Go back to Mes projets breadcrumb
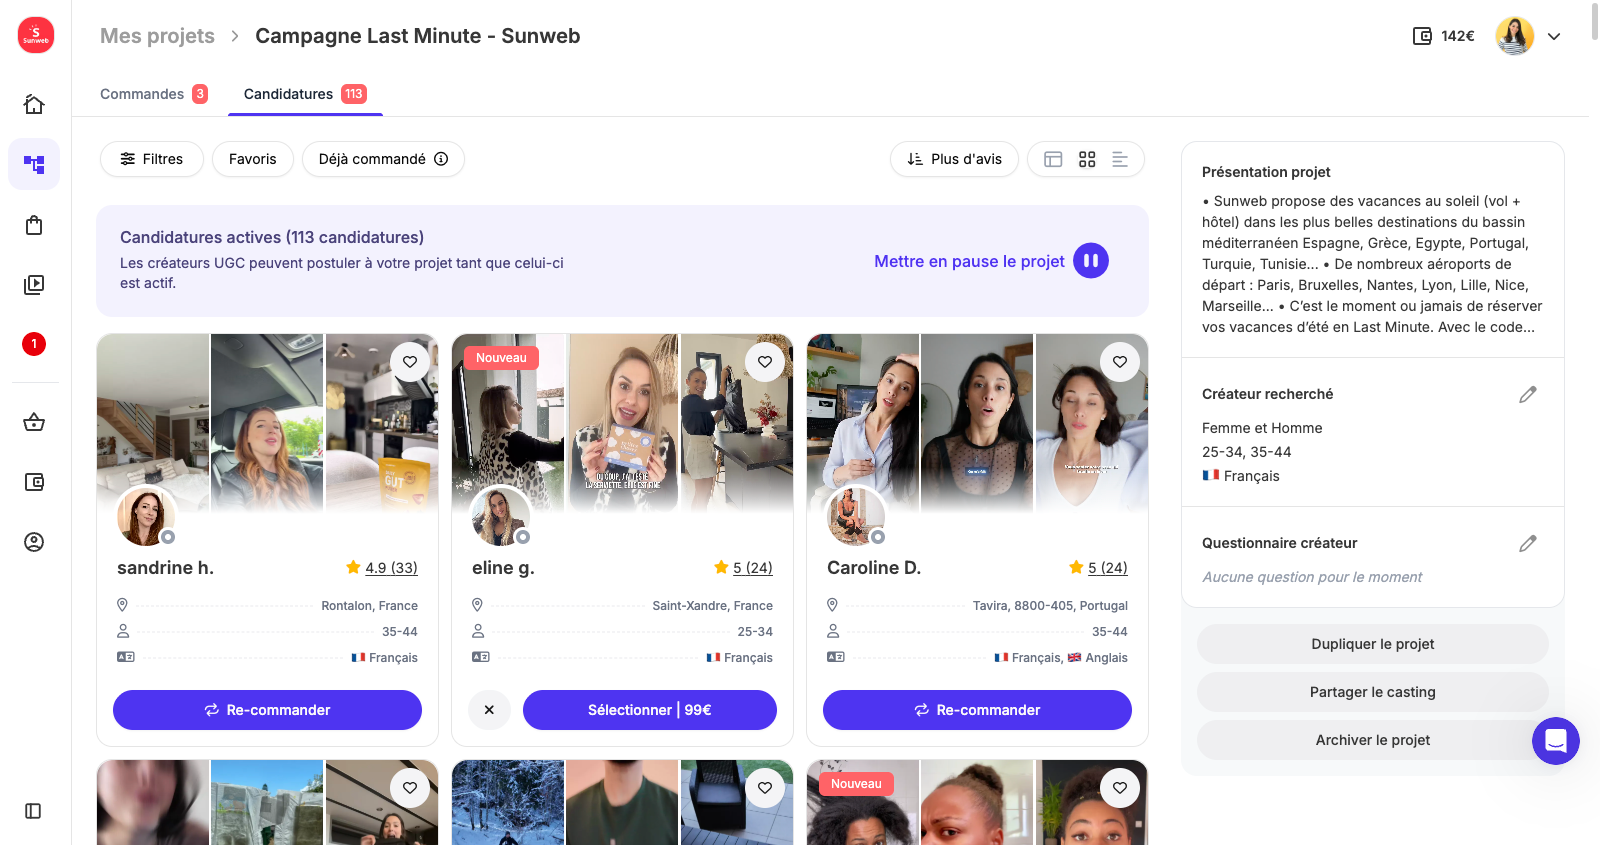The height and width of the screenshot is (845, 1600). 157,36
